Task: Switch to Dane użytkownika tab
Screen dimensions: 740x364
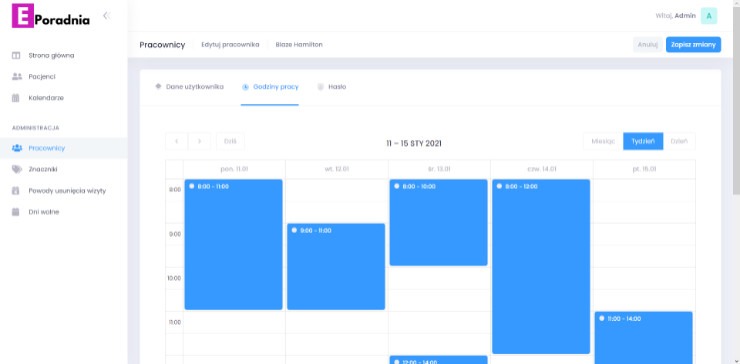Action: (189, 87)
